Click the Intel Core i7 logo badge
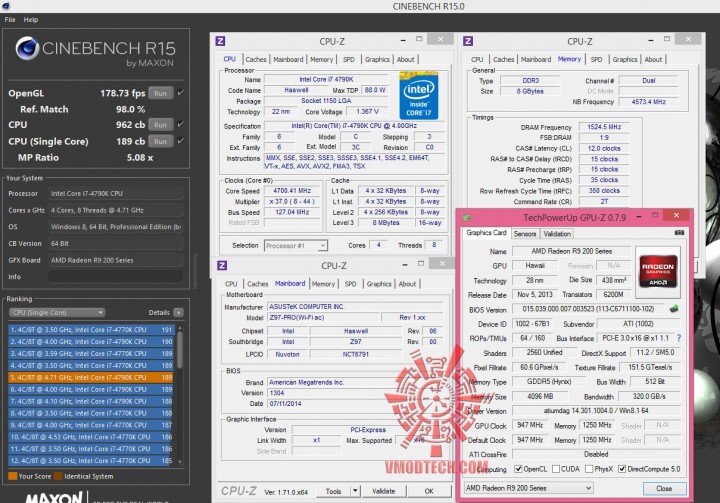The height and width of the screenshot is (503, 720). (x=419, y=96)
